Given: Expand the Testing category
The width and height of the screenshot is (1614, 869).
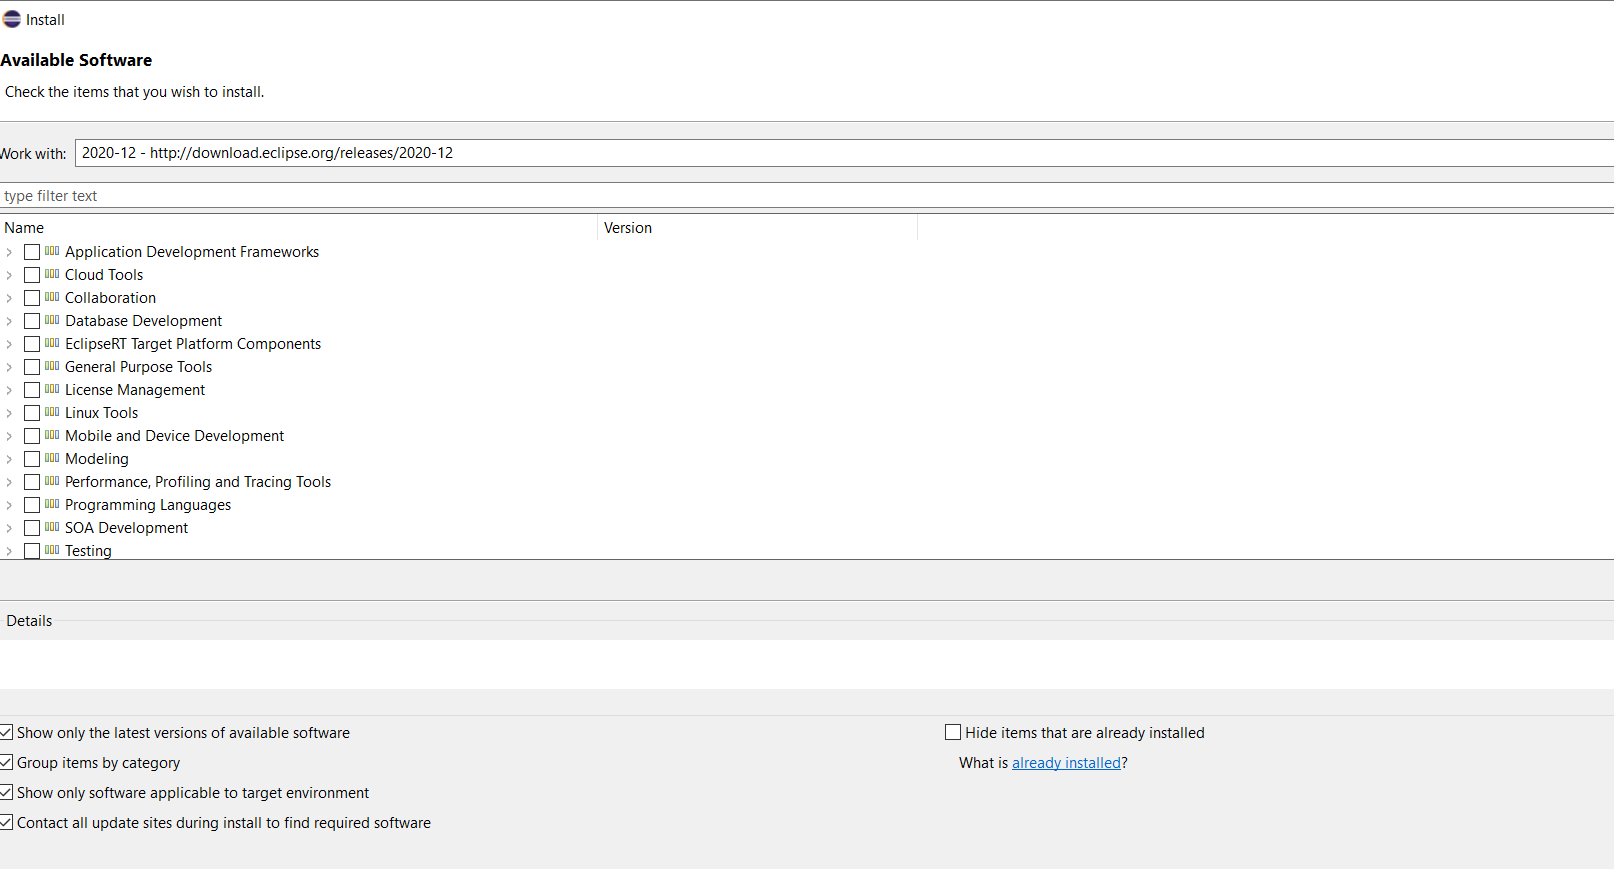Looking at the screenshot, I should 9,551.
